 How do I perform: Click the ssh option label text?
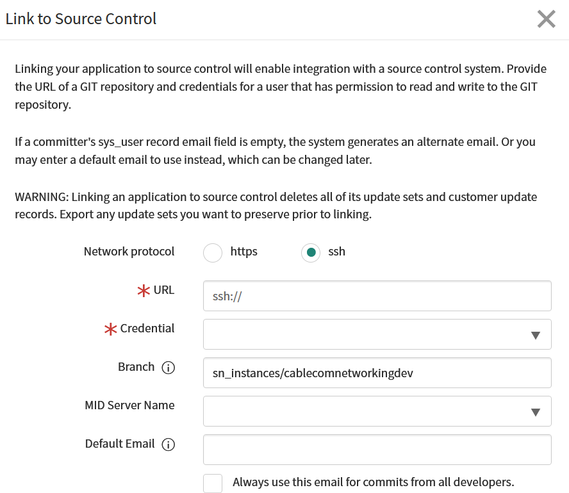point(337,251)
